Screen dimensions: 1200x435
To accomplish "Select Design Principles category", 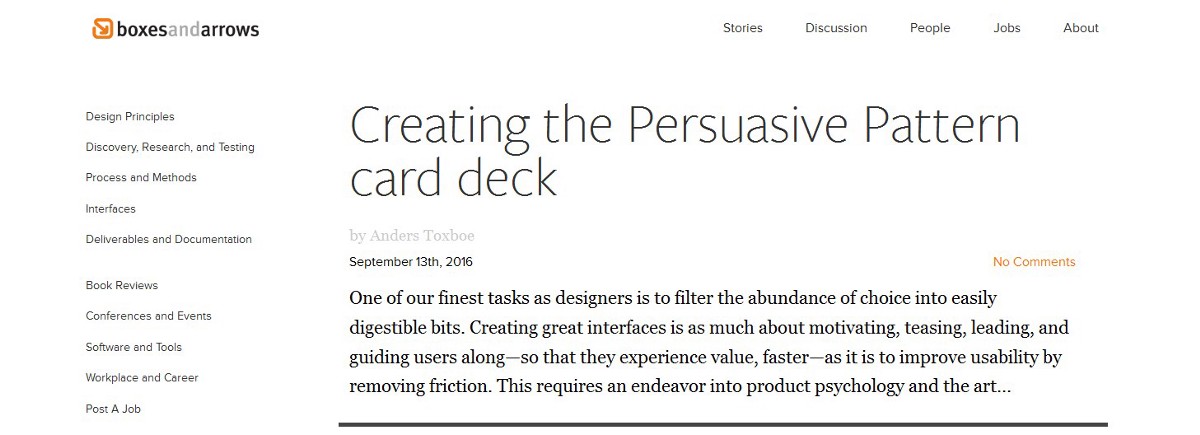I will 130,117.
